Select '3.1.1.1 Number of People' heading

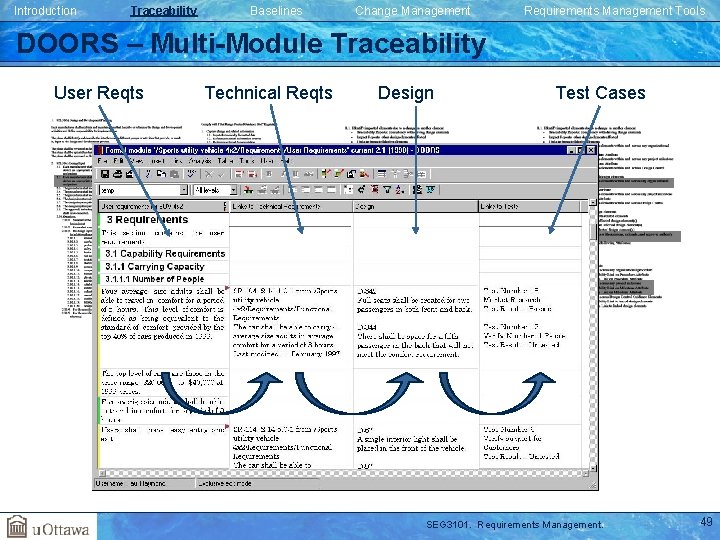(154, 279)
